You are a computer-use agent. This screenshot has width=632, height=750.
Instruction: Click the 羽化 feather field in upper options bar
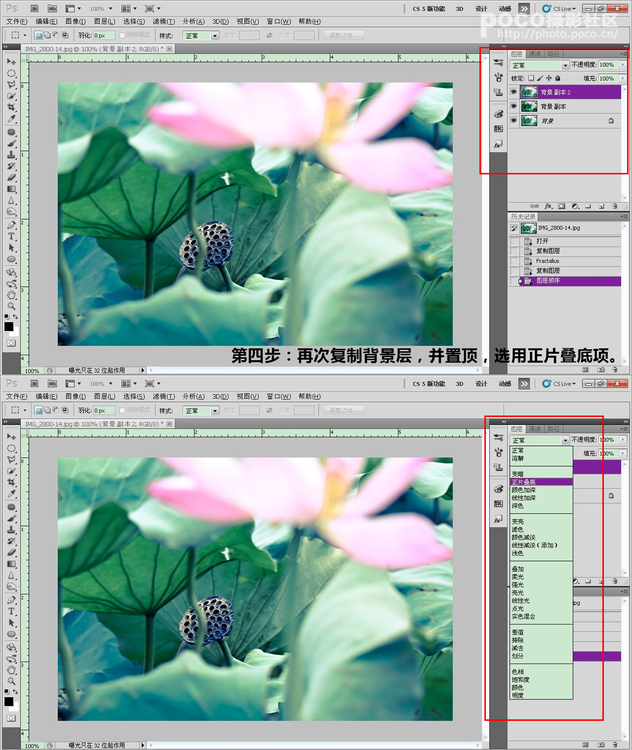click(104, 35)
